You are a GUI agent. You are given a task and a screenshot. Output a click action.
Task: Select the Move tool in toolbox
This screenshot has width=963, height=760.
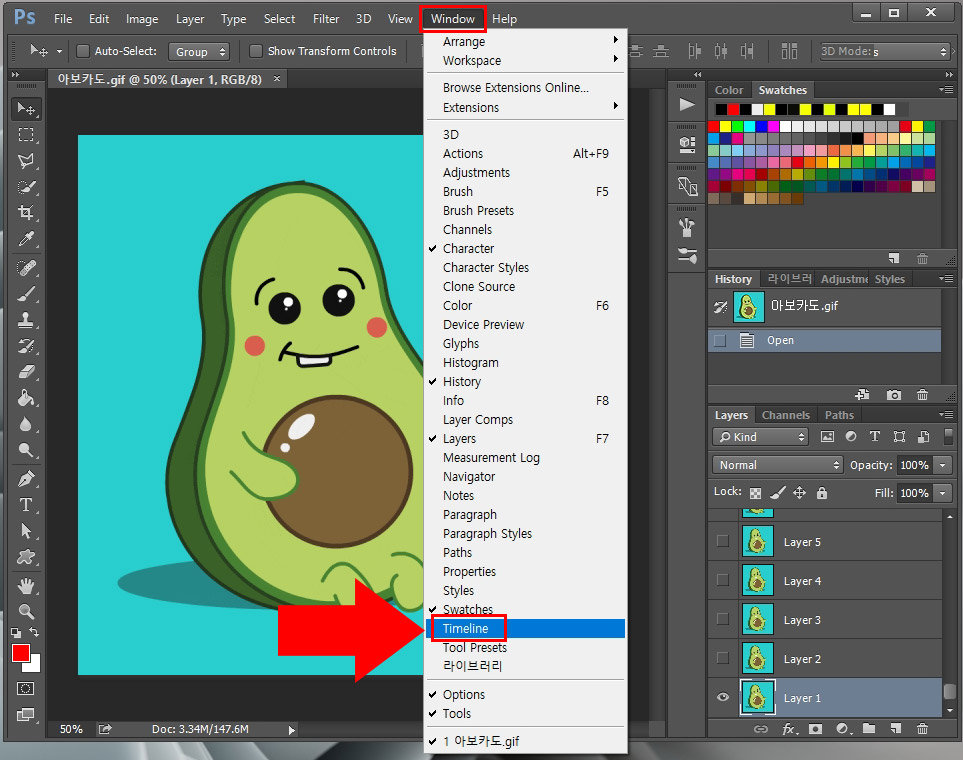click(x=26, y=109)
